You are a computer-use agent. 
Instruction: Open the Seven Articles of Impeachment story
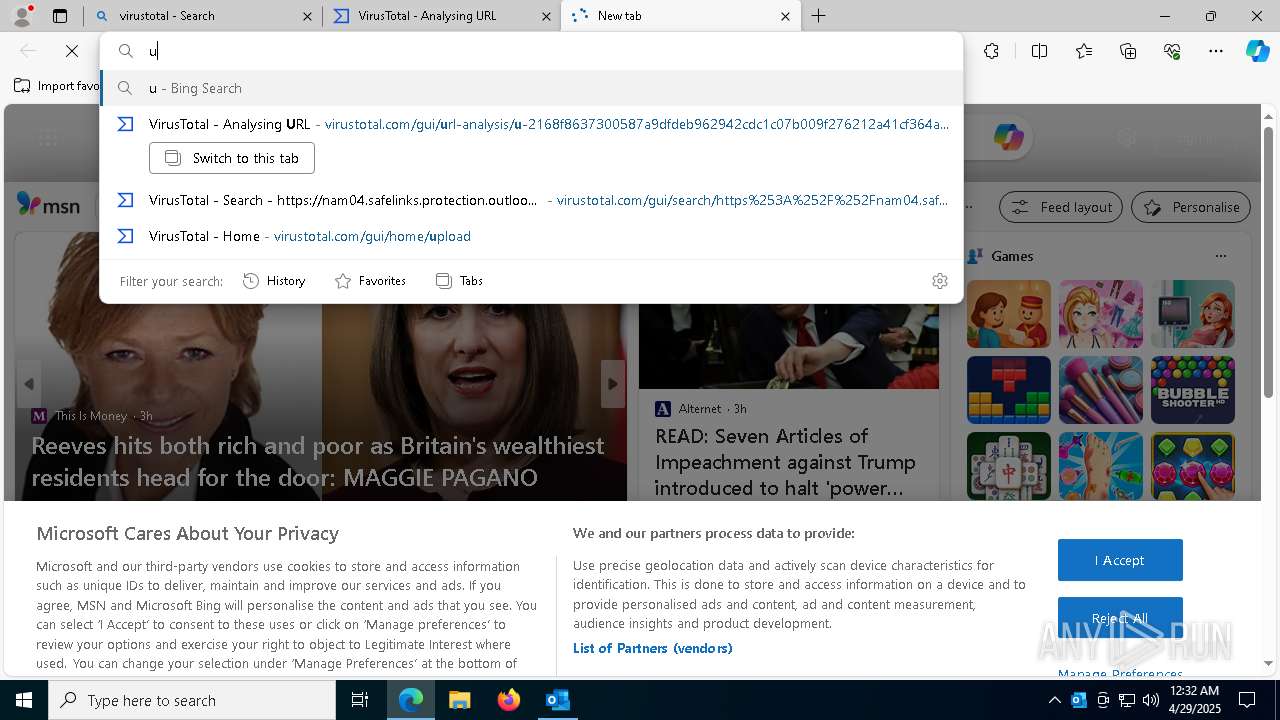pyautogui.click(x=785, y=462)
